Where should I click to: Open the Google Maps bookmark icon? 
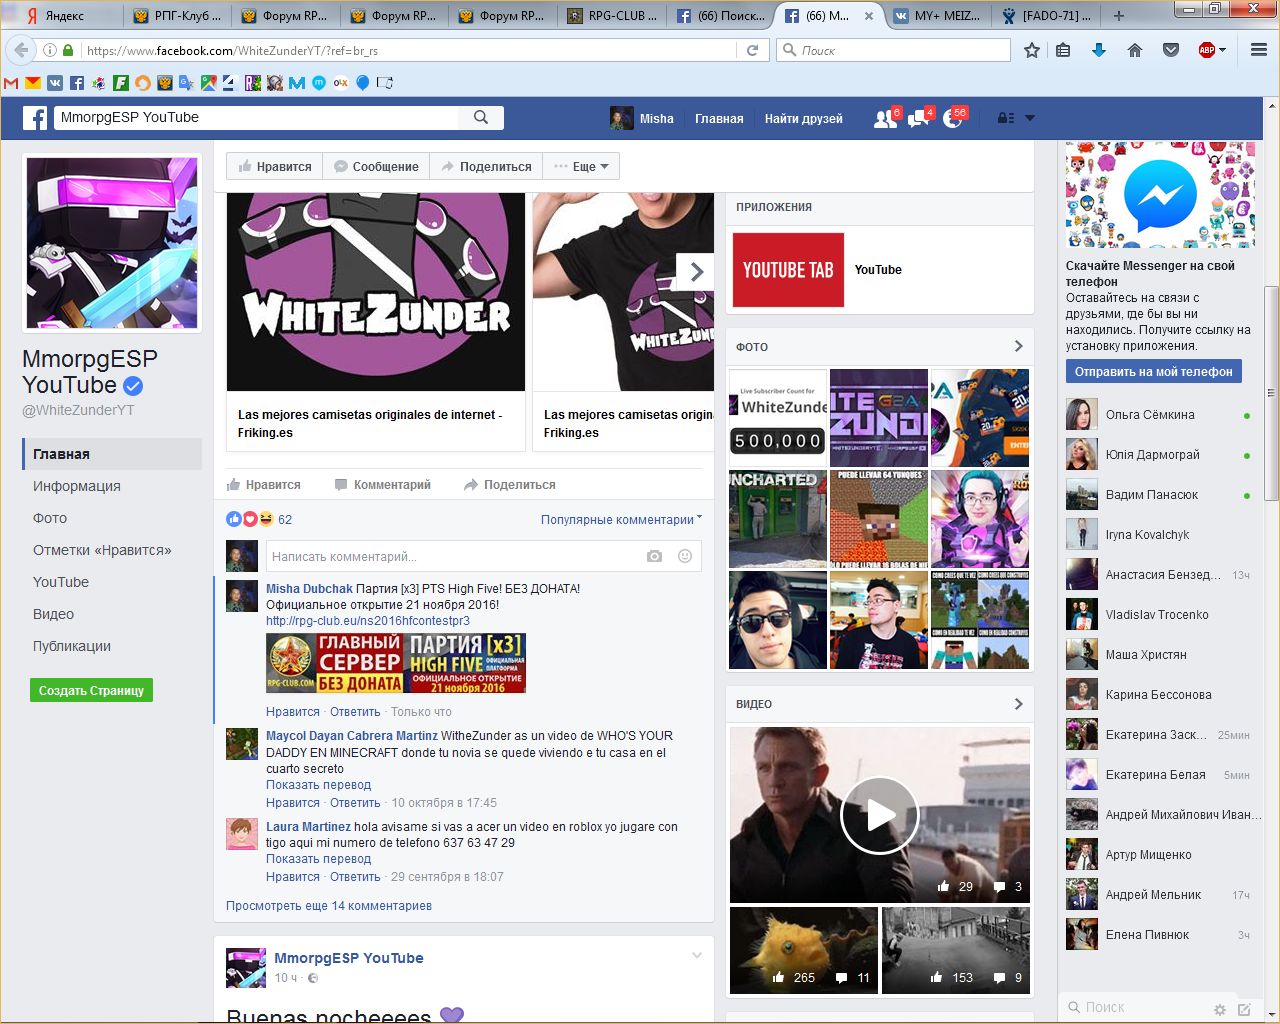coord(208,83)
